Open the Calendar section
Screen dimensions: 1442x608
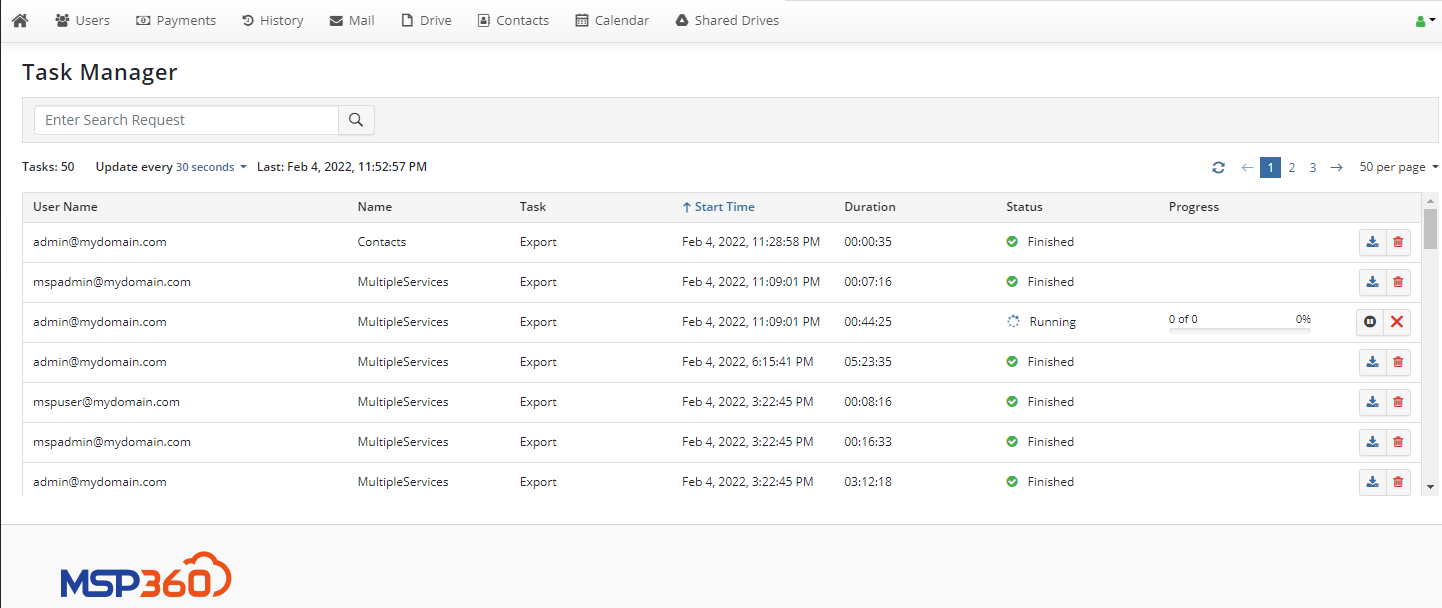tap(612, 20)
